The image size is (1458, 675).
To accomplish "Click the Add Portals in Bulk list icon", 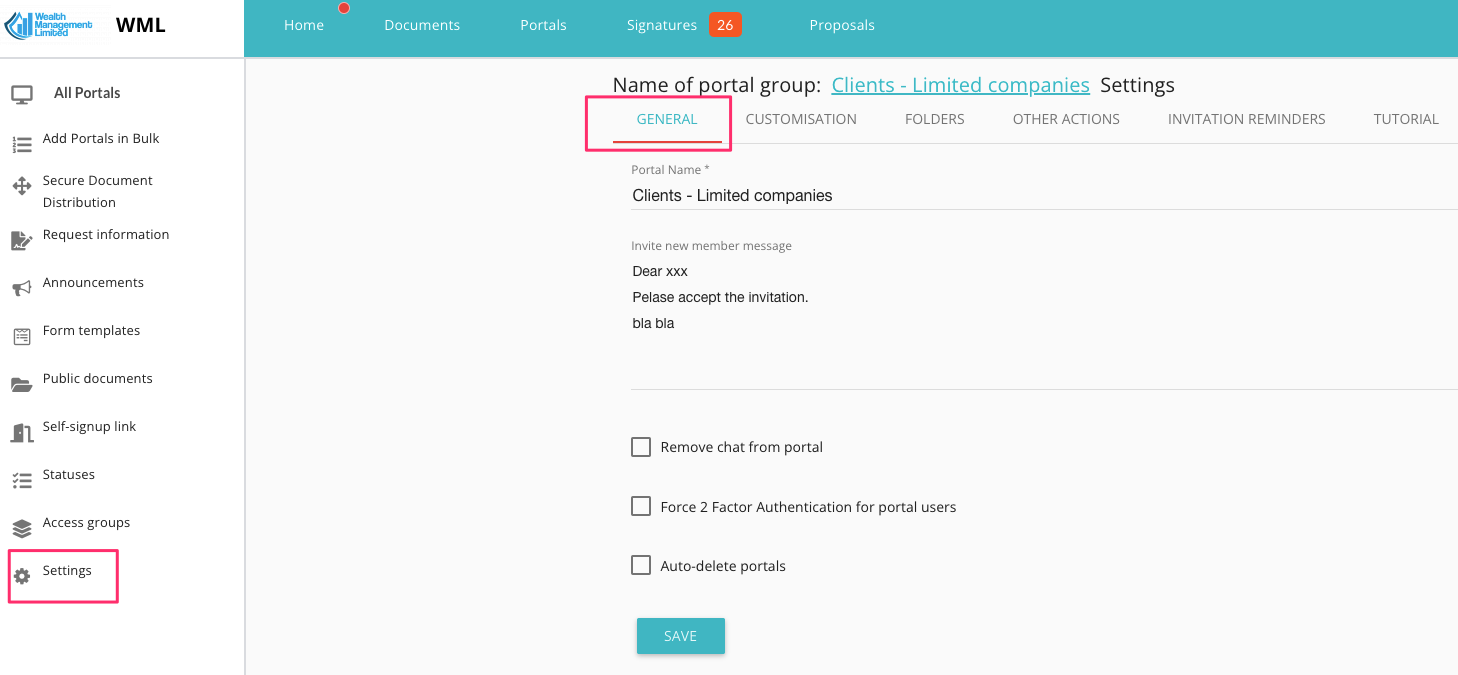I will click(22, 145).
